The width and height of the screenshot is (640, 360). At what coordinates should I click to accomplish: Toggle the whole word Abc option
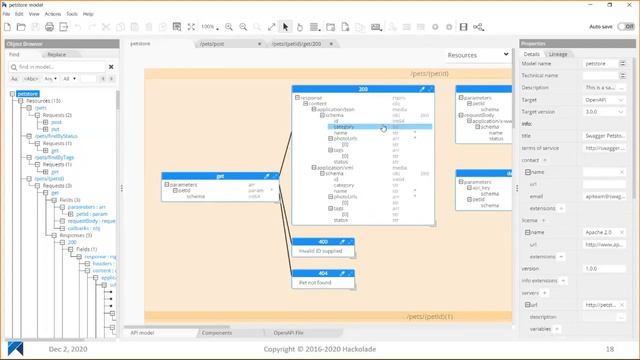point(31,78)
